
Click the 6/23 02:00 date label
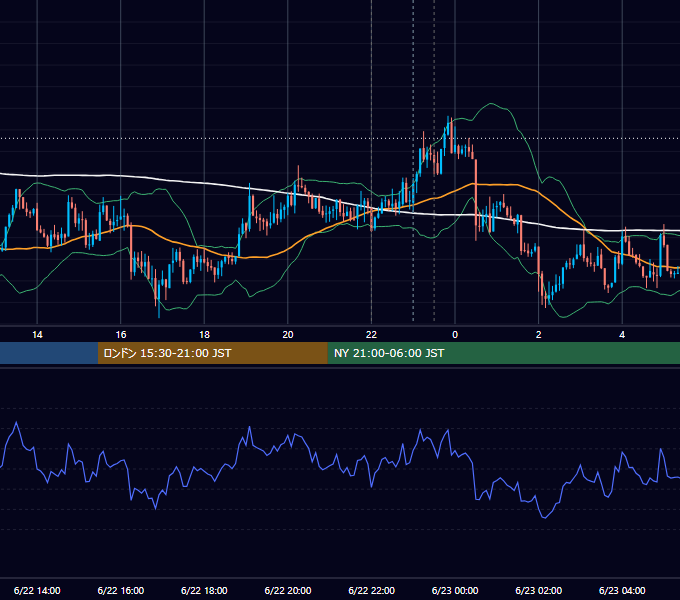[539, 590]
